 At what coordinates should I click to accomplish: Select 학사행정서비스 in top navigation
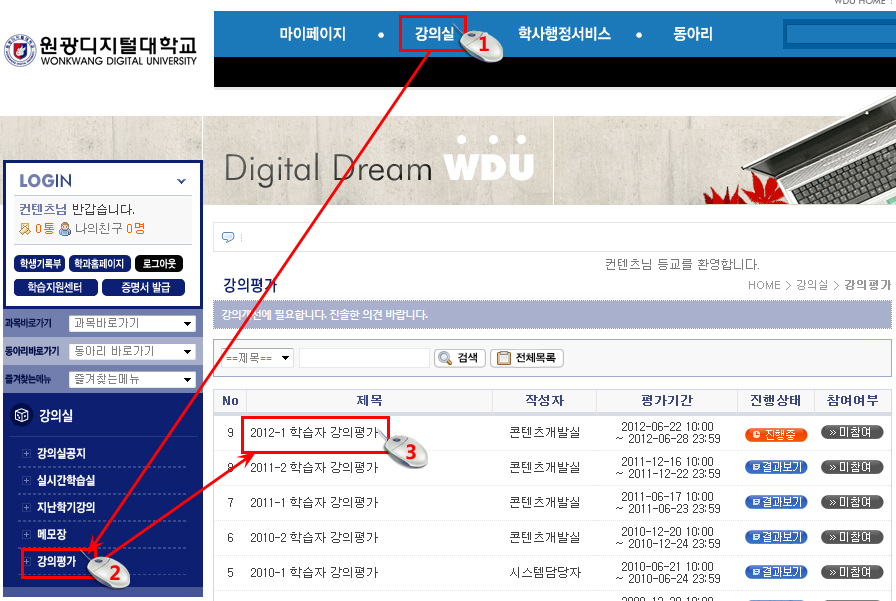point(563,34)
